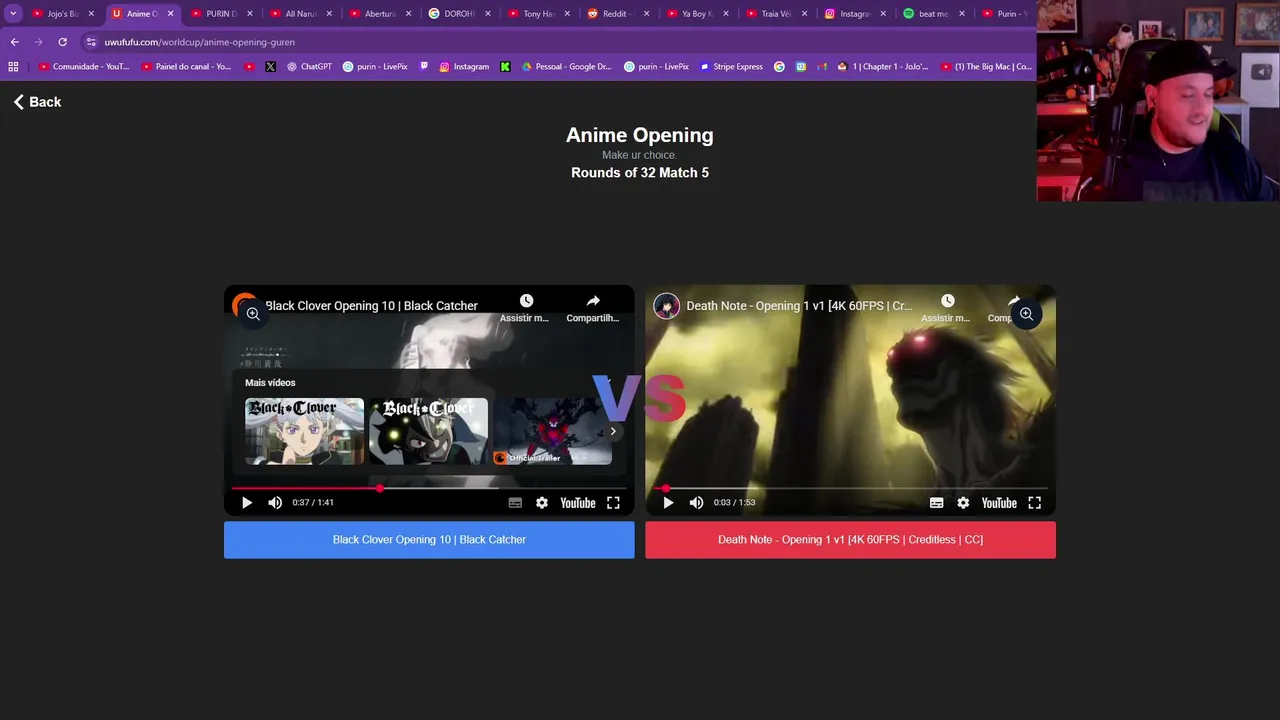Close the Anime Opening tab
1280x720 pixels.
click(x=170, y=14)
